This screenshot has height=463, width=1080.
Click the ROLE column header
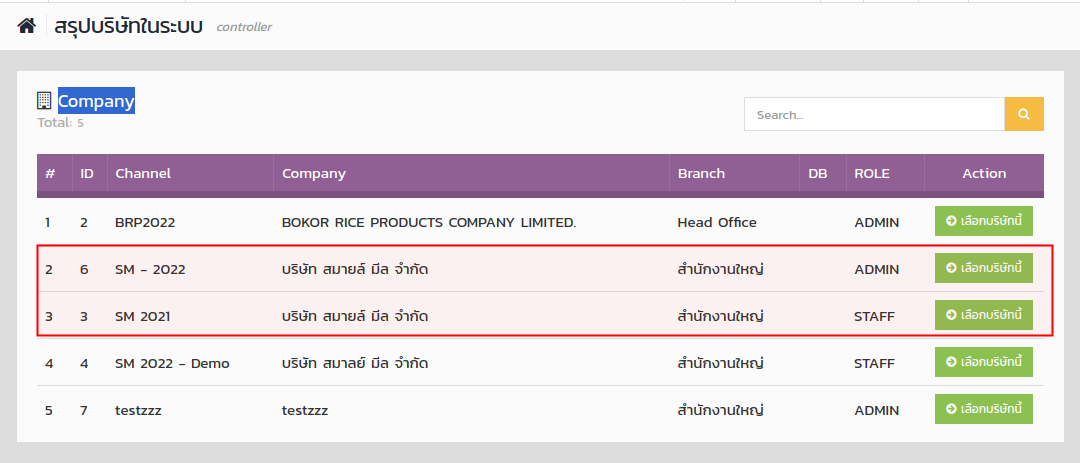pyautogui.click(x=872, y=174)
